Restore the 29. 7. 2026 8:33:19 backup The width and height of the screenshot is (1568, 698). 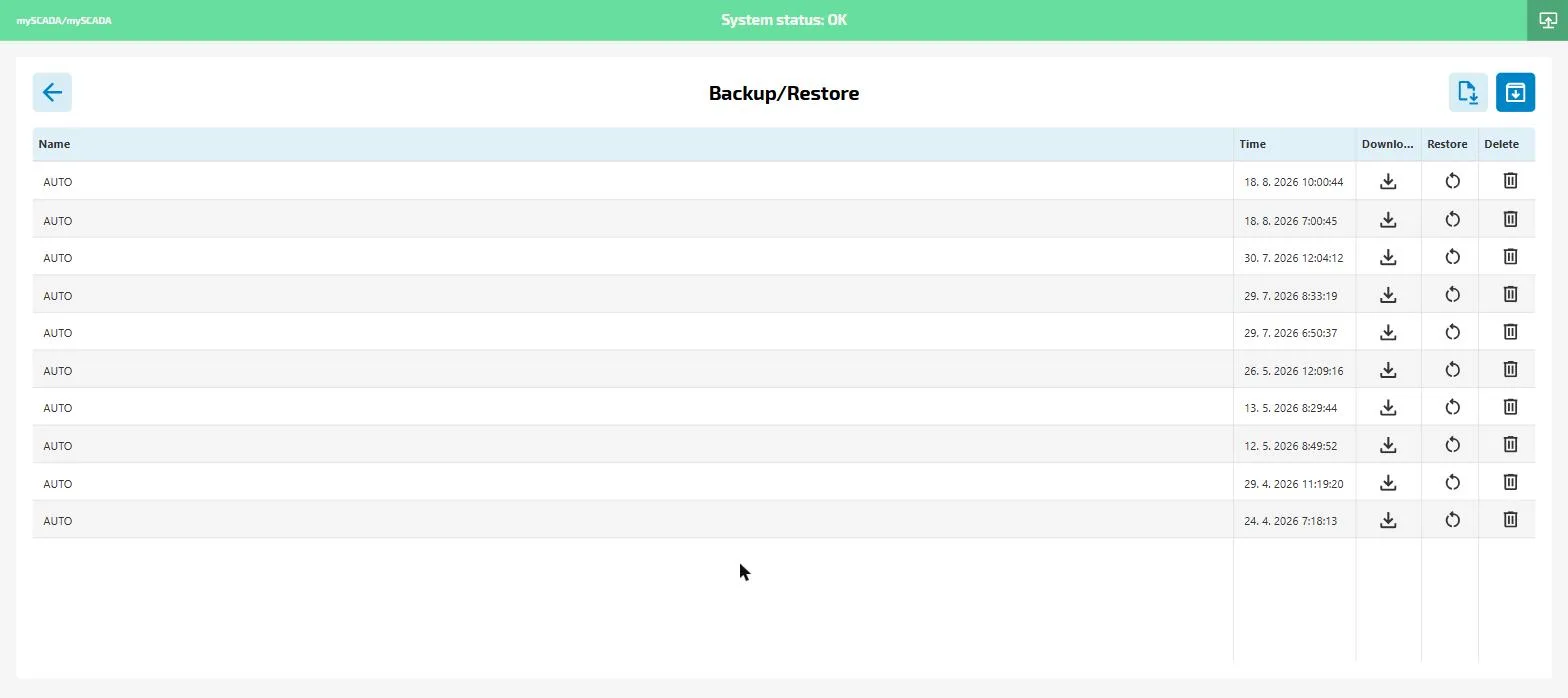coord(1452,294)
